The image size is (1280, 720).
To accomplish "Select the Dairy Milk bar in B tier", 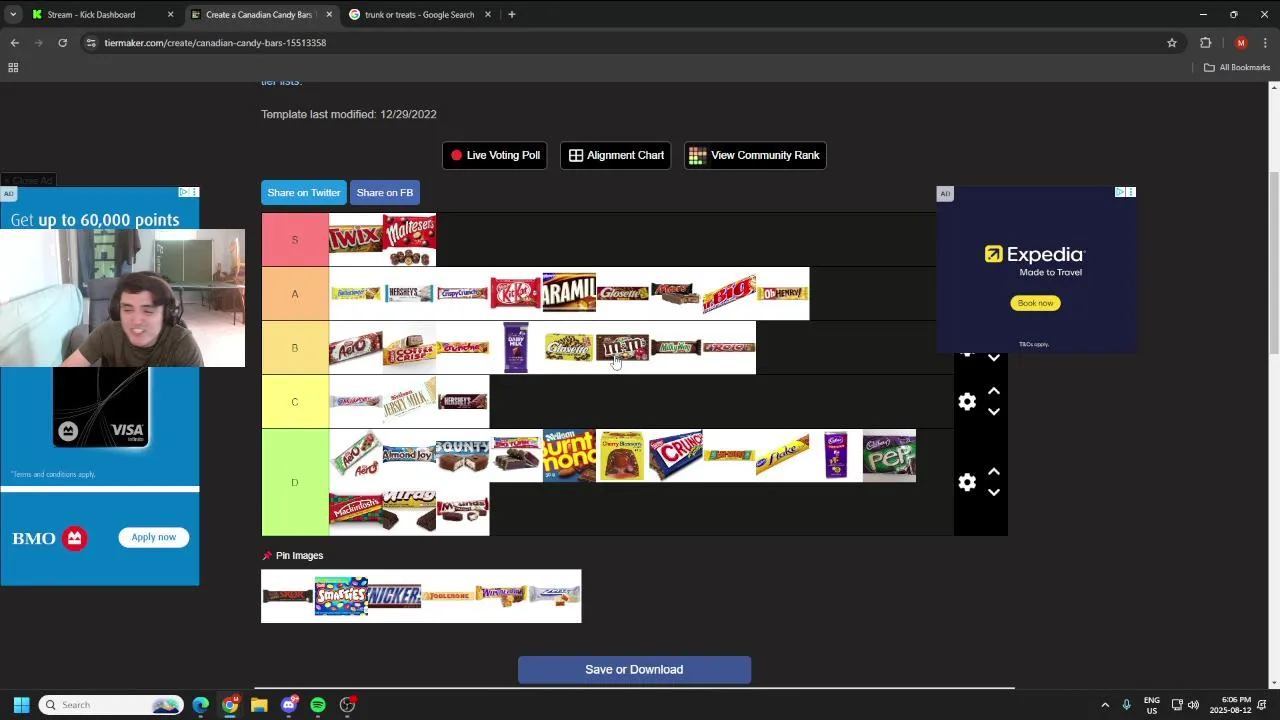I will (x=515, y=347).
